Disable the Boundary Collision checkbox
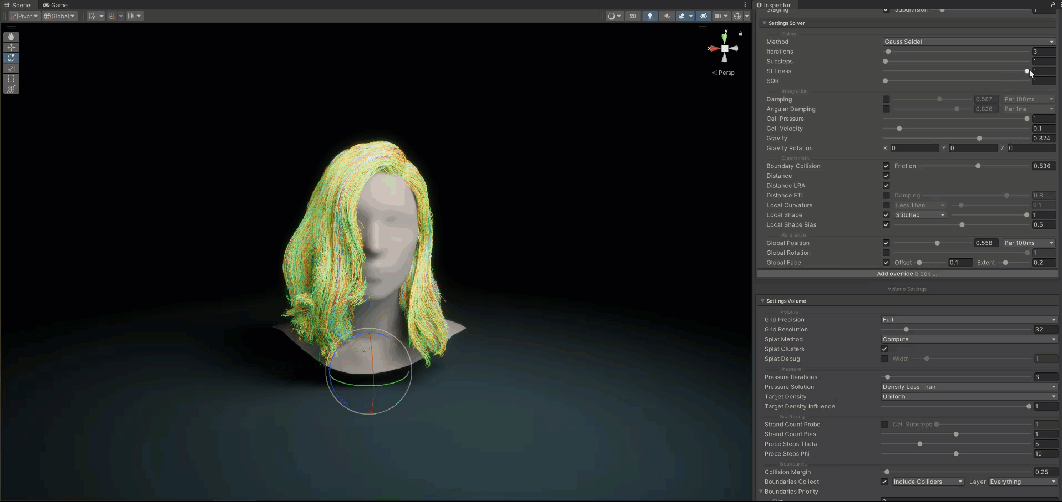 pyautogui.click(x=886, y=166)
